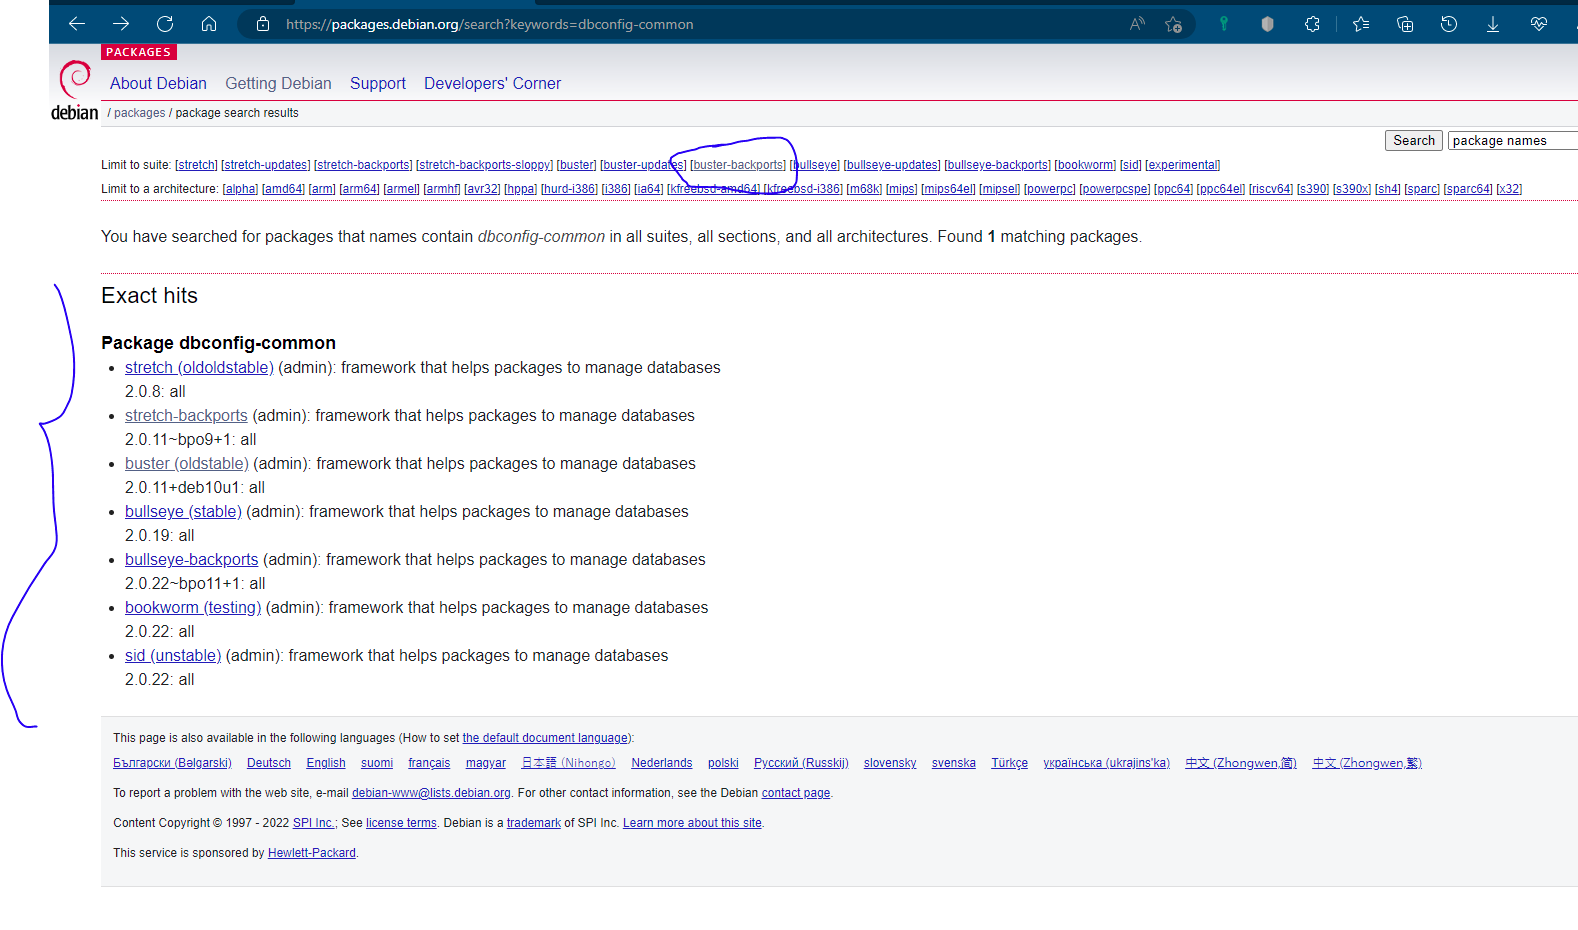Open the Getting Debian tab

(278, 84)
